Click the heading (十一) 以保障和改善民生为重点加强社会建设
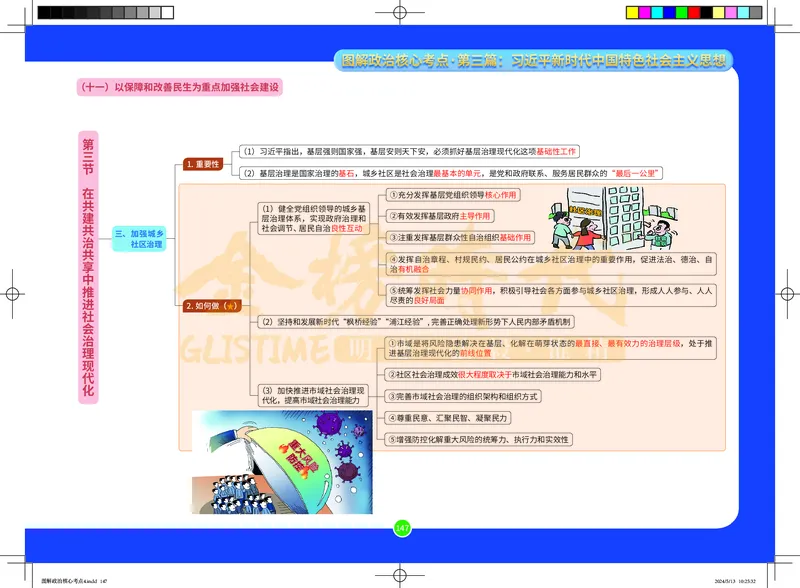This screenshot has height=588, width=800. tap(180, 86)
